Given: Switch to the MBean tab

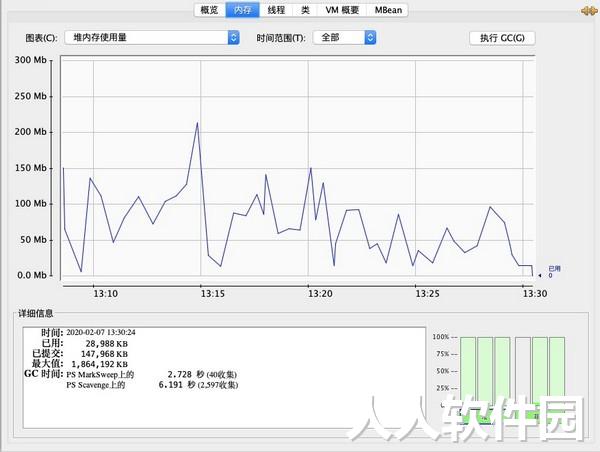Looking at the screenshot, I should point(388,10).
